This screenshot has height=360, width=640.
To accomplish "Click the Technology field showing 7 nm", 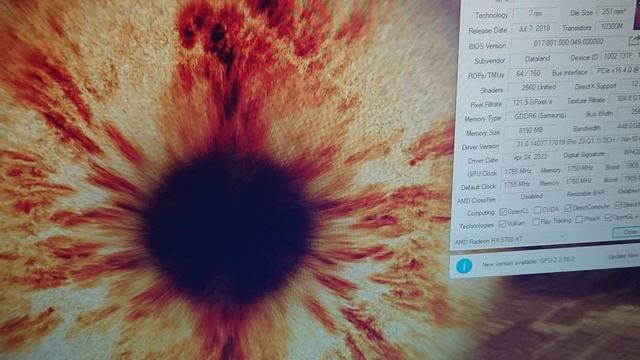I will [535, 13].
